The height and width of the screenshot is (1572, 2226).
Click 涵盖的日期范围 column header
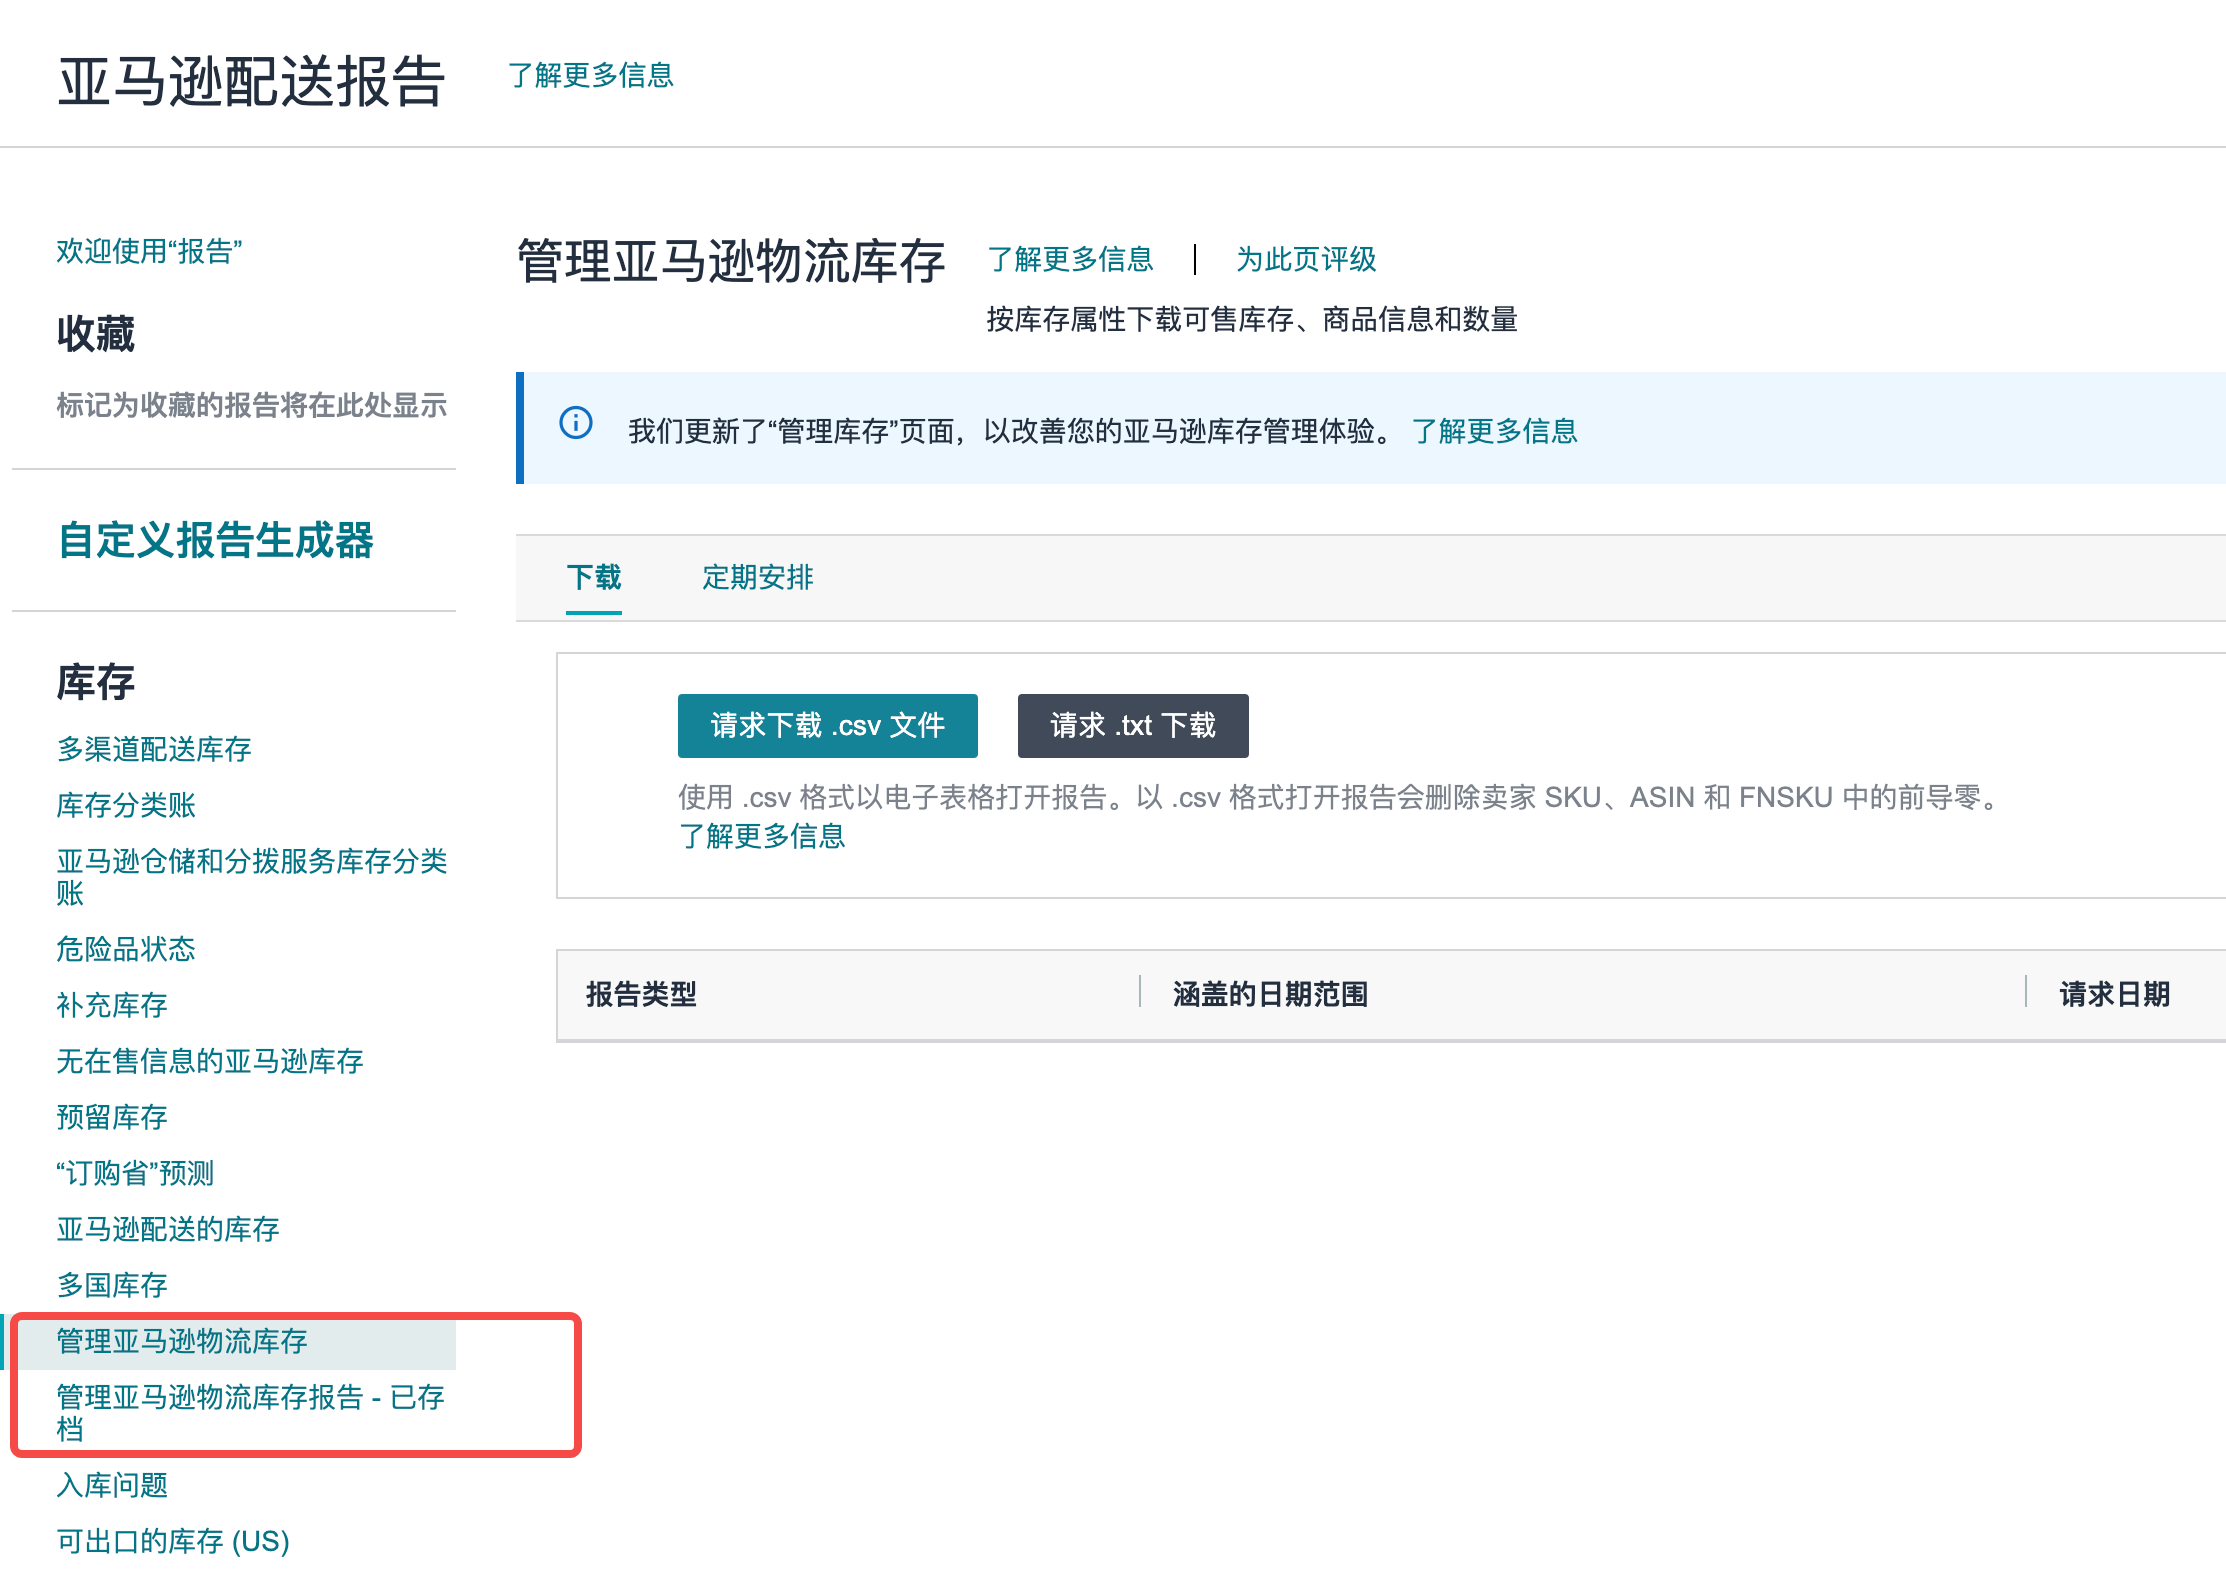[x=1270, y=994]
